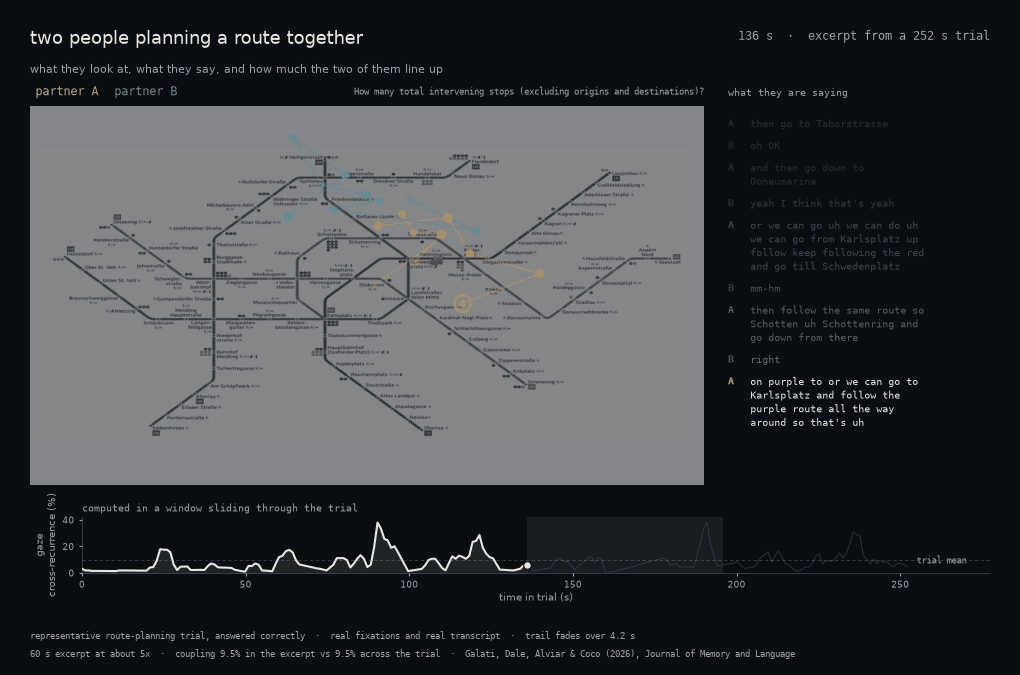Click the Kagran station label on the map
The image size is (1020, 675).
pos(555,224)
